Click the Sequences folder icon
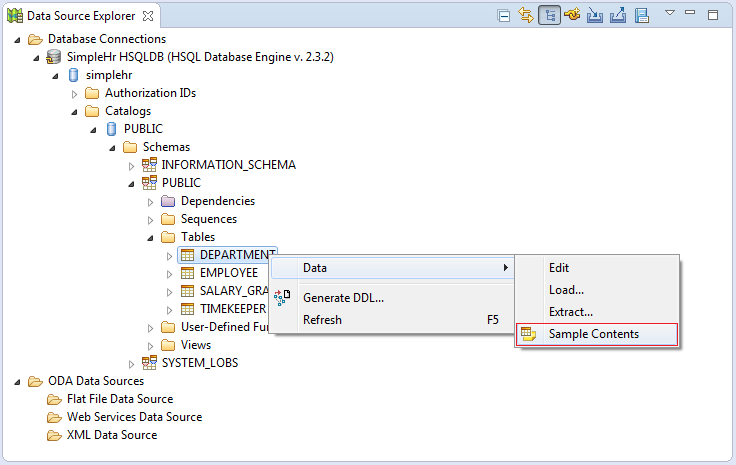The image size is (736, 465). (x=168, y=219)
